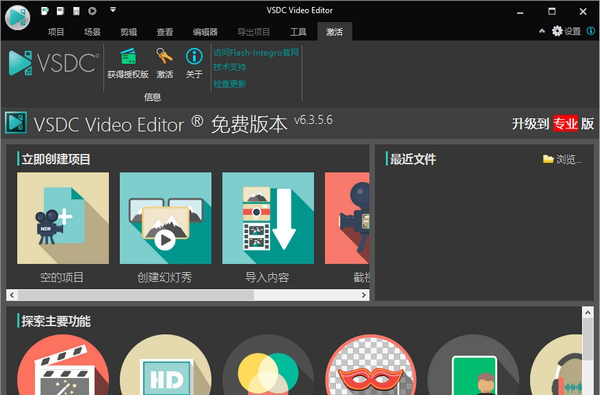
Task: Click the red video capture camera tile
Action: coord(347,218)
